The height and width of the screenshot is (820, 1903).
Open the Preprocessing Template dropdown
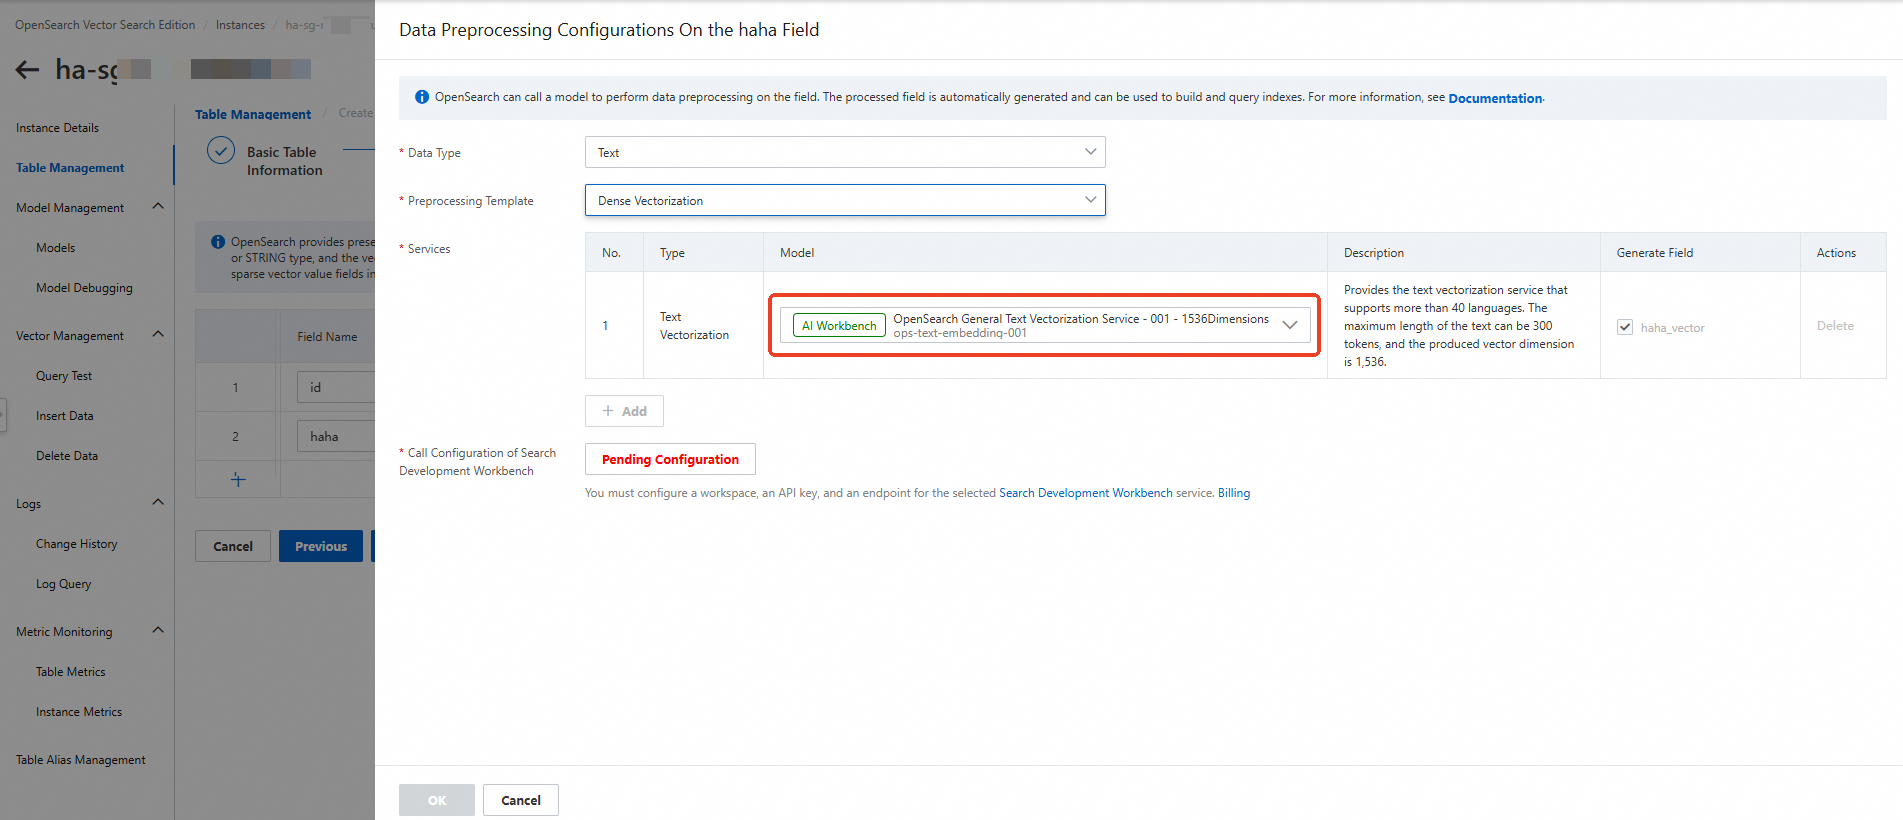point(844,200)
